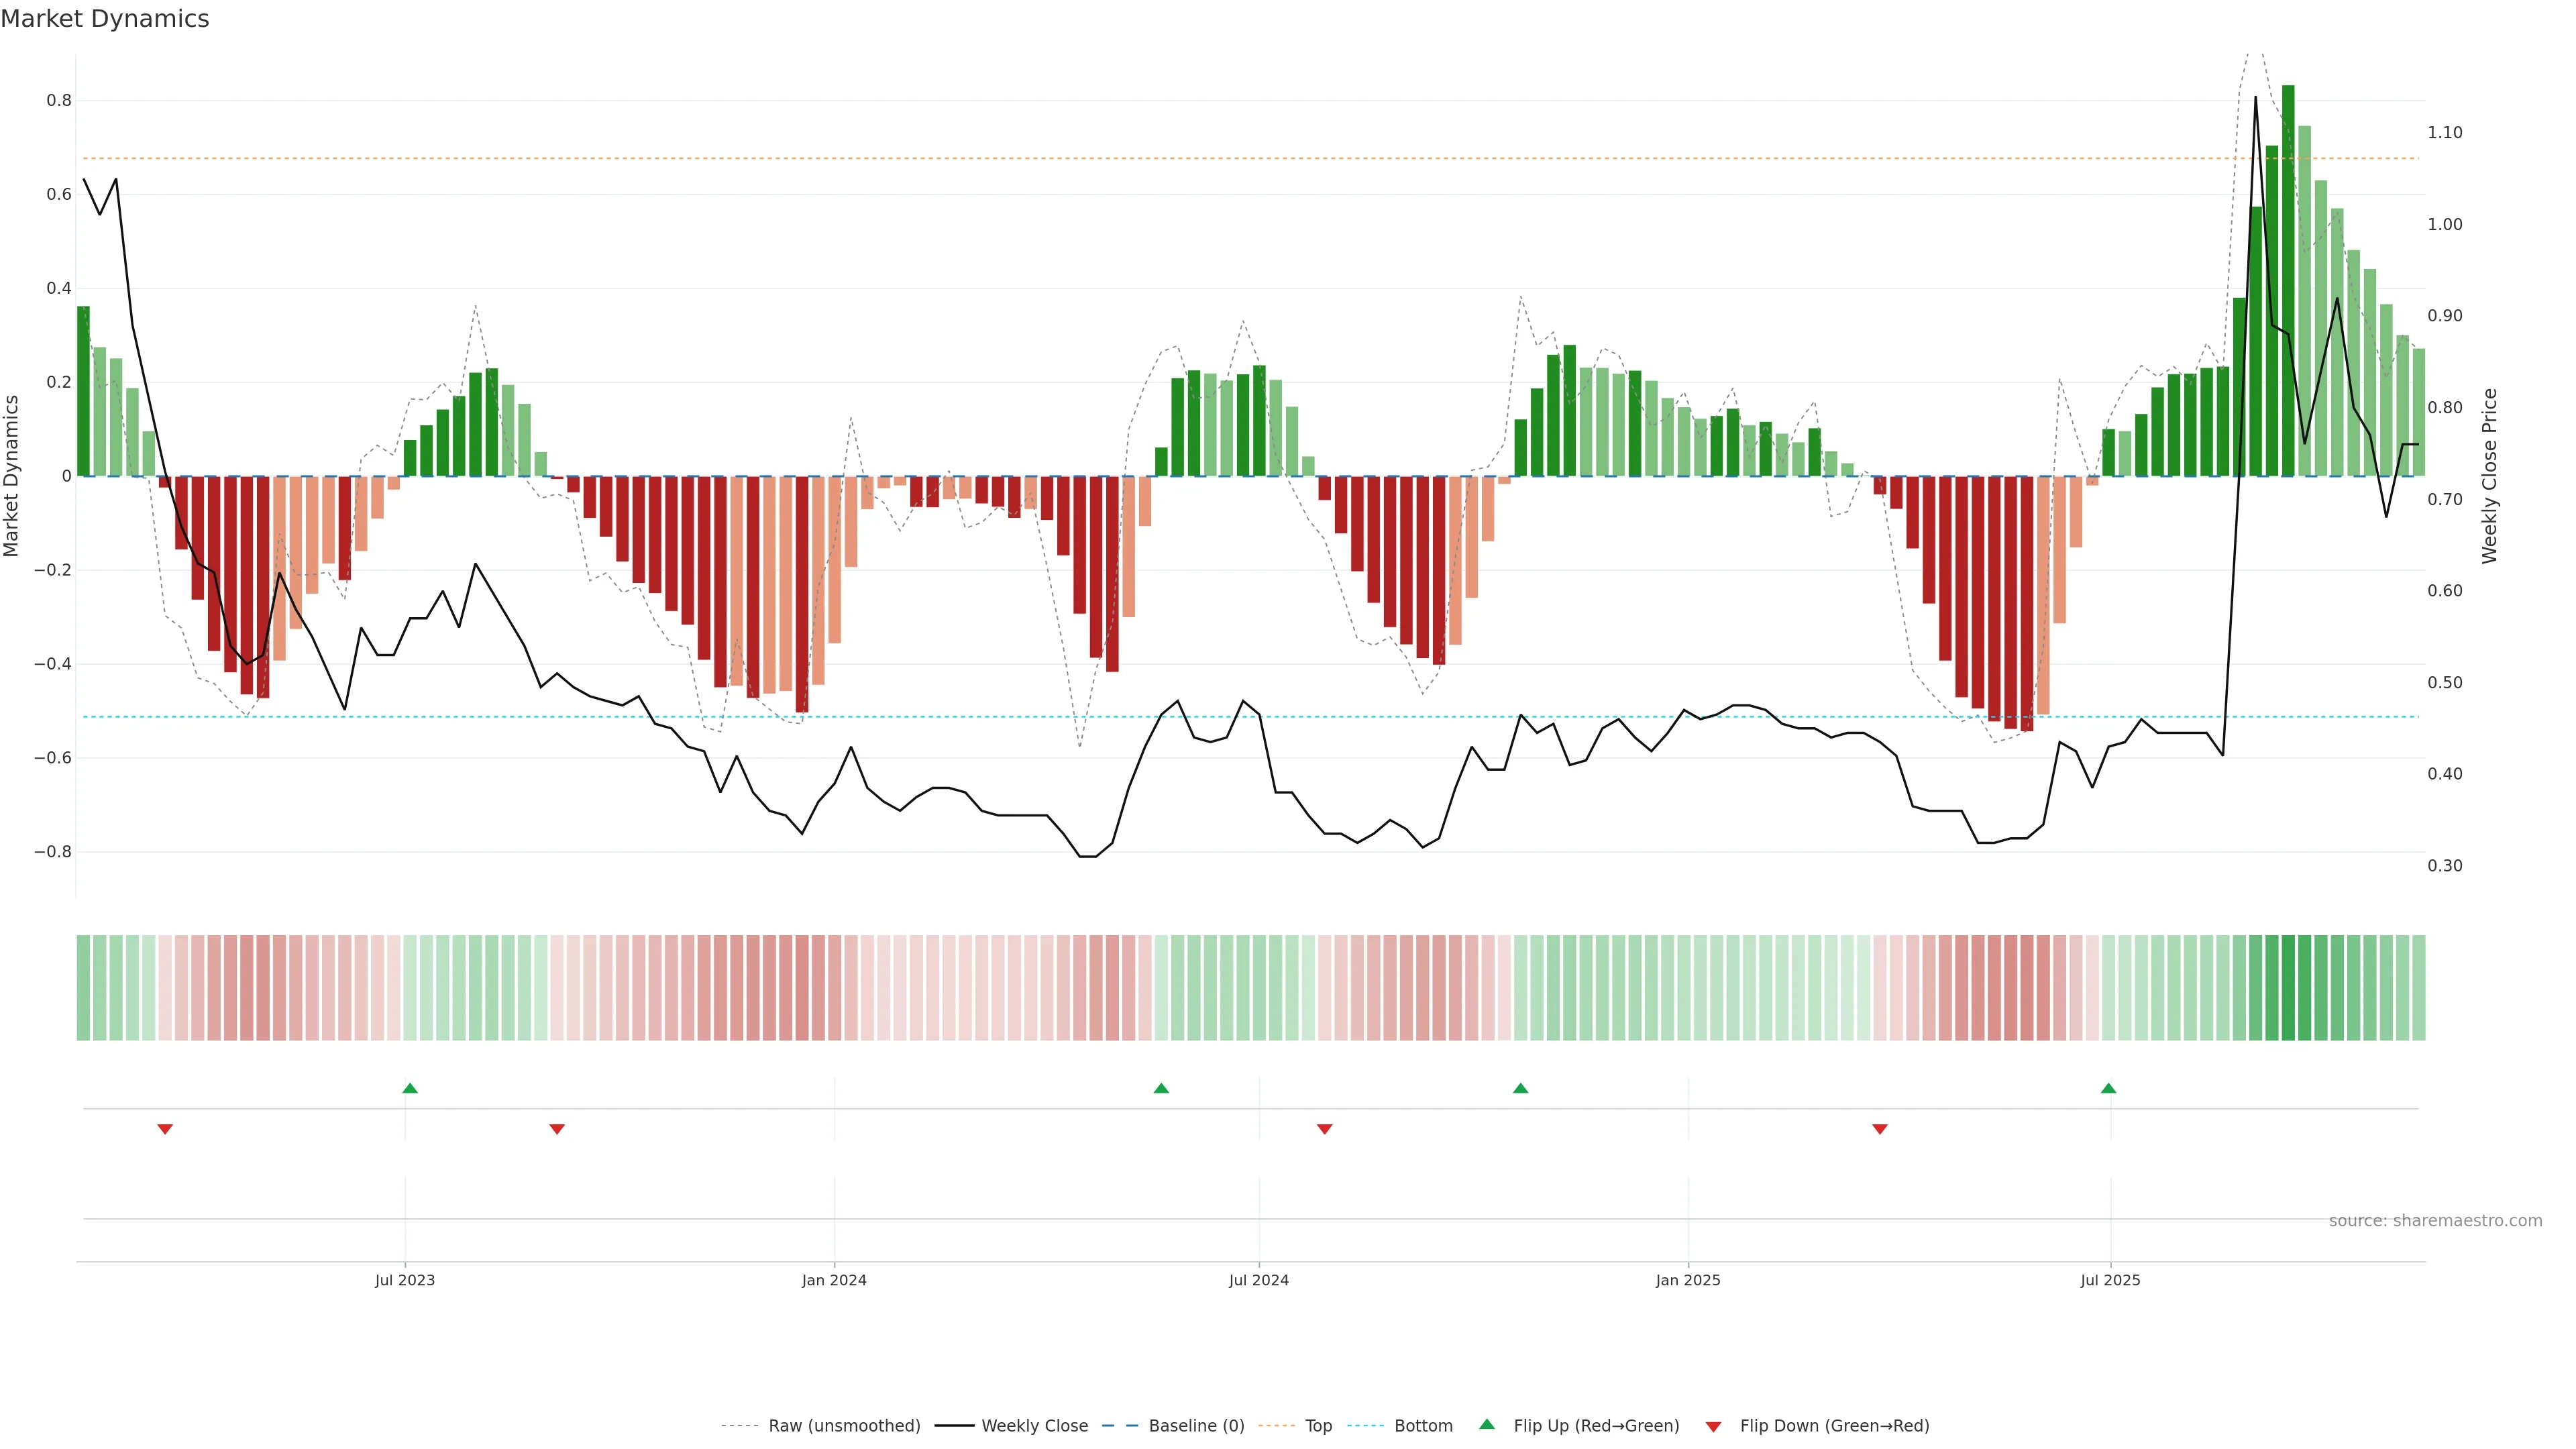
Task: Hide the Top threshold line via legend
Action: click(x=1318, y=1426)
